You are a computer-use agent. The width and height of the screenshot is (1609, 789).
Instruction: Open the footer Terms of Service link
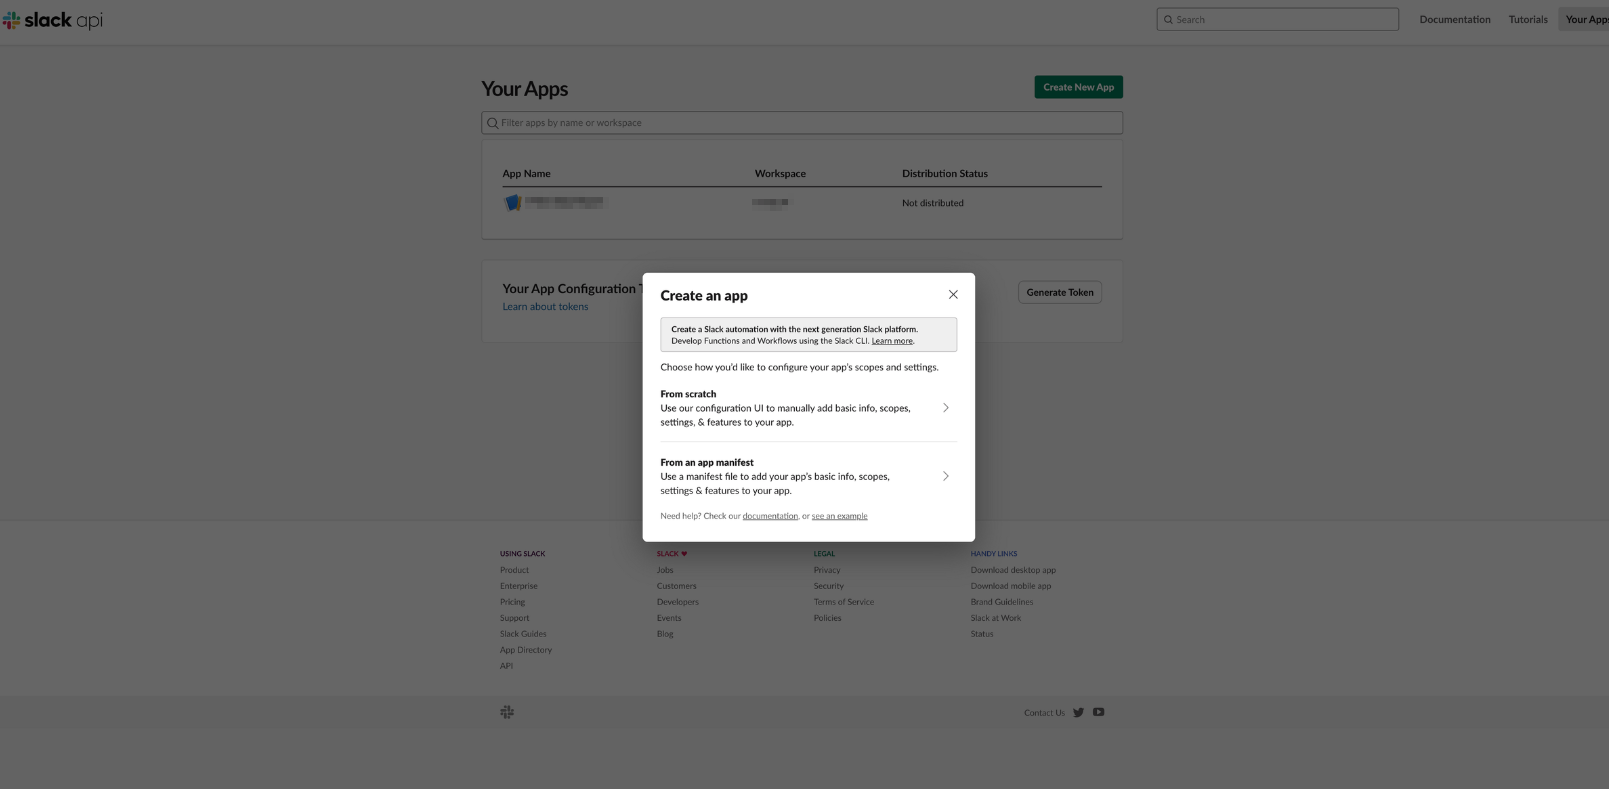[844, 602]
